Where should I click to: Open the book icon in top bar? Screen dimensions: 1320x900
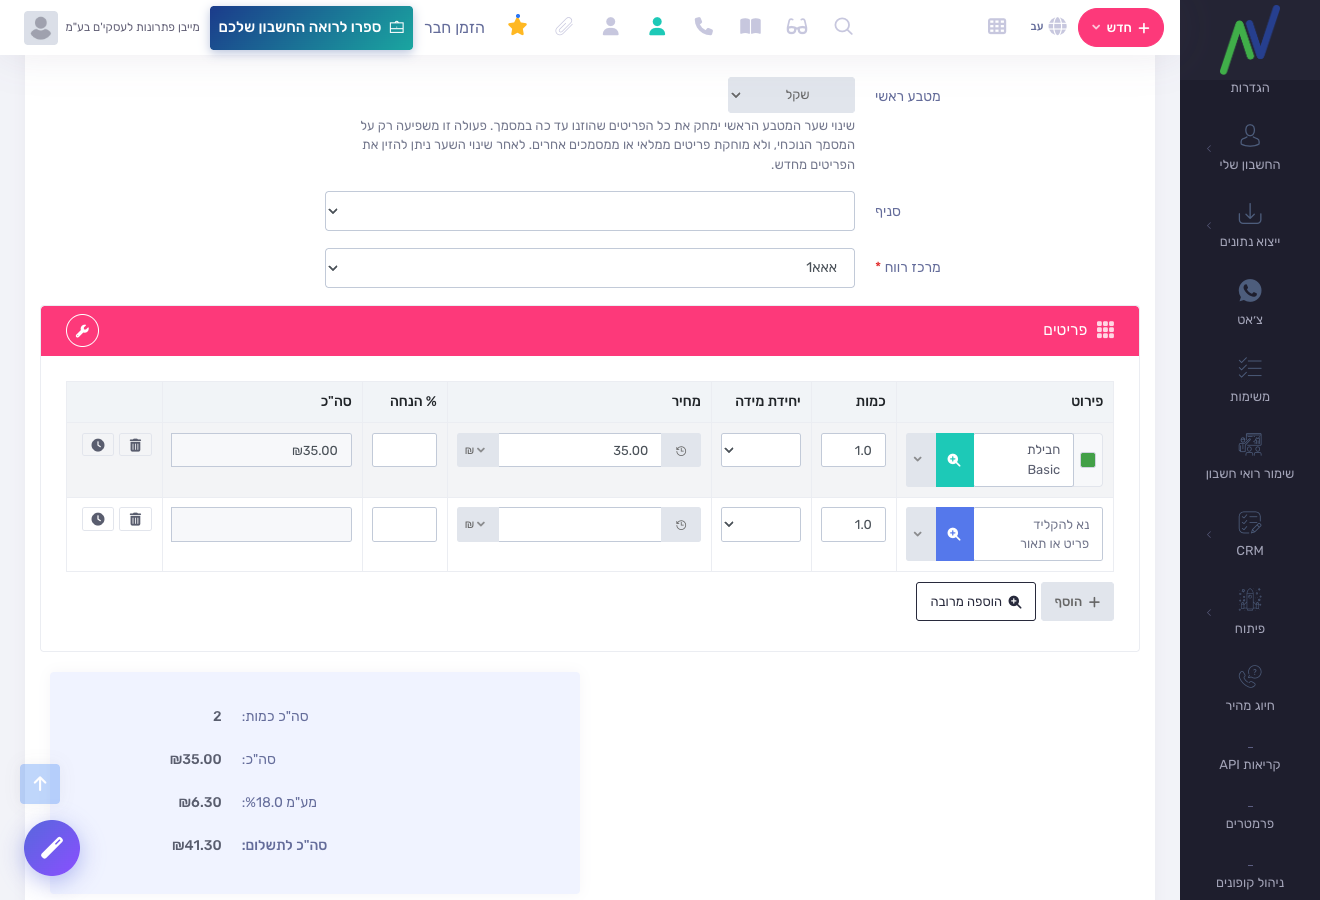click(750, 26)
